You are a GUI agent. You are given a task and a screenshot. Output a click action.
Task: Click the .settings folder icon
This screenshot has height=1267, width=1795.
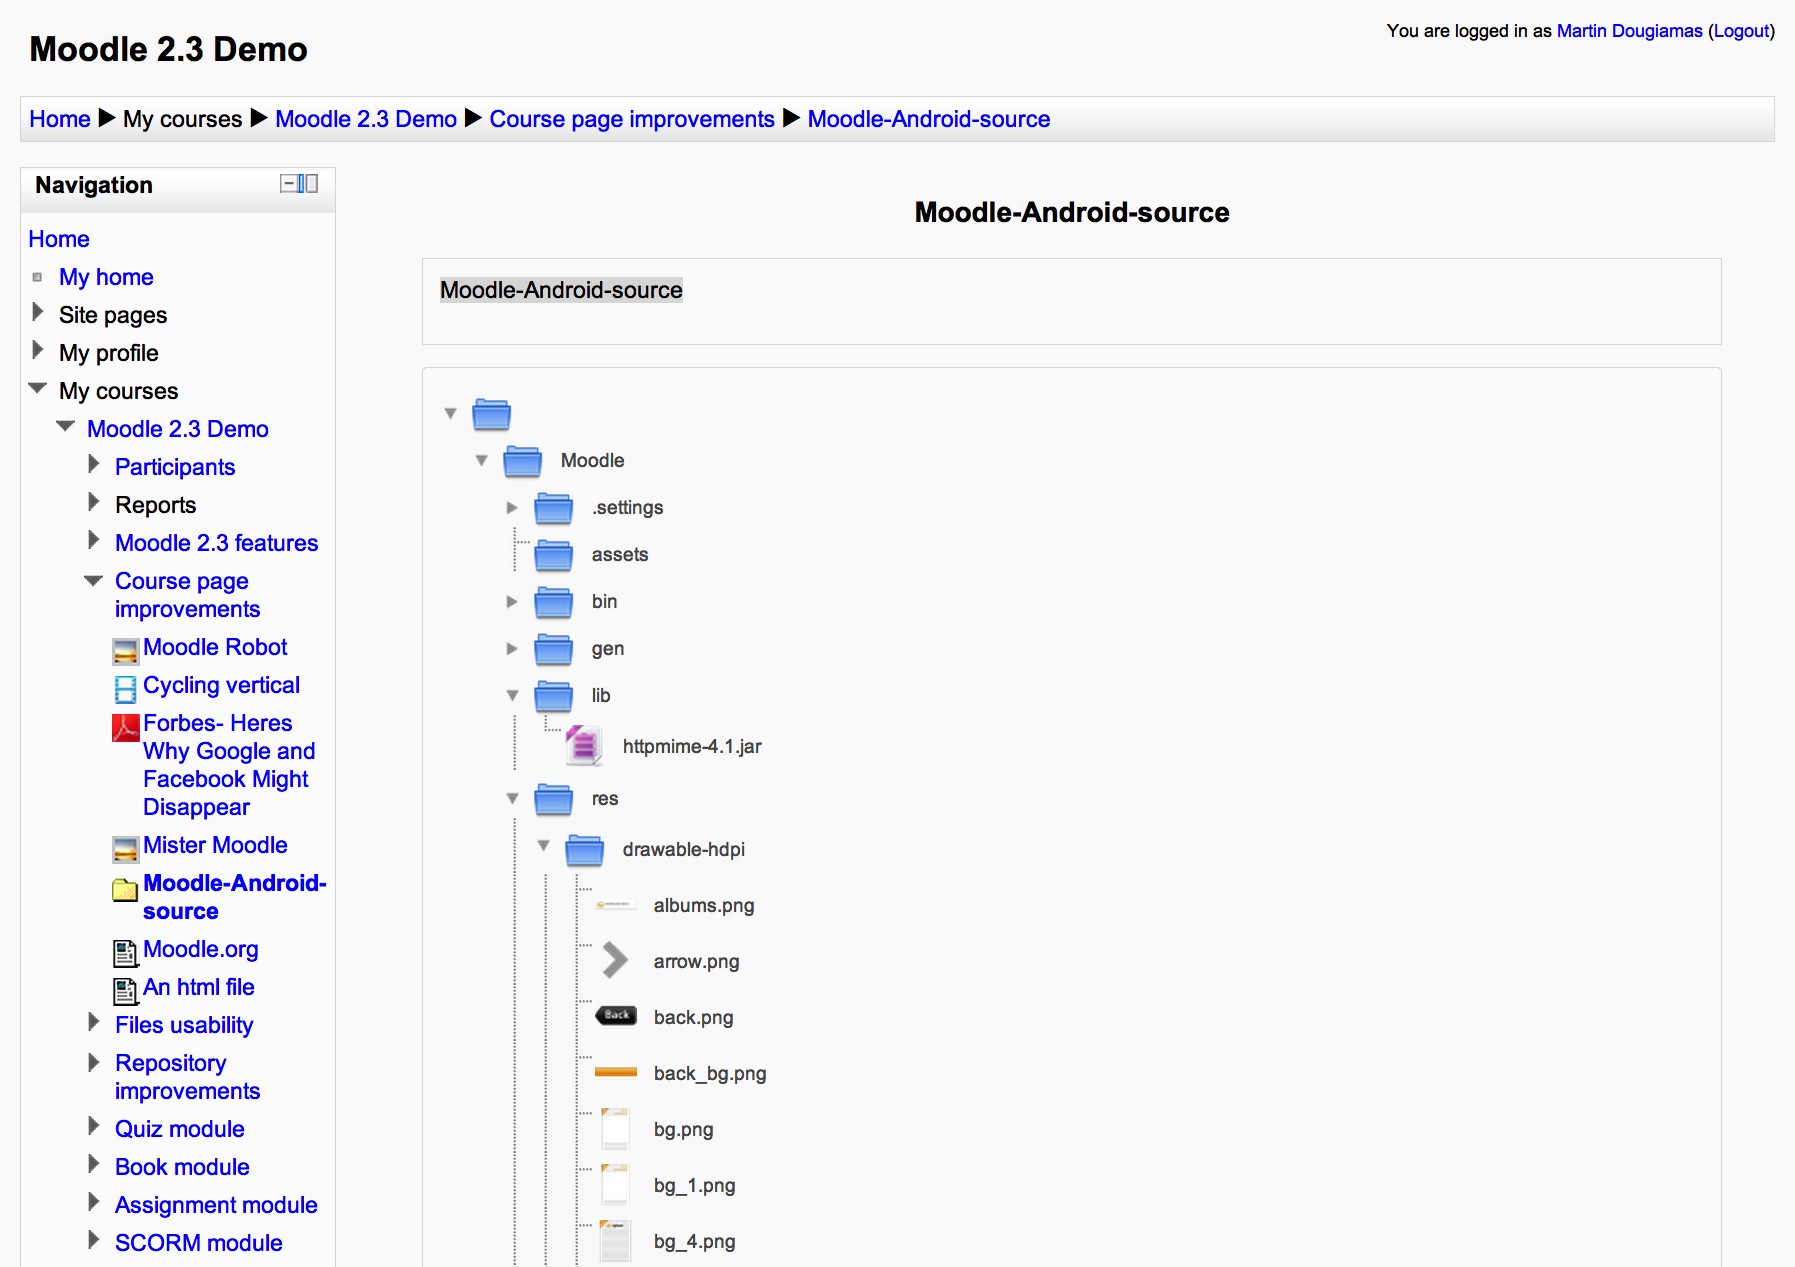[553, 508]
